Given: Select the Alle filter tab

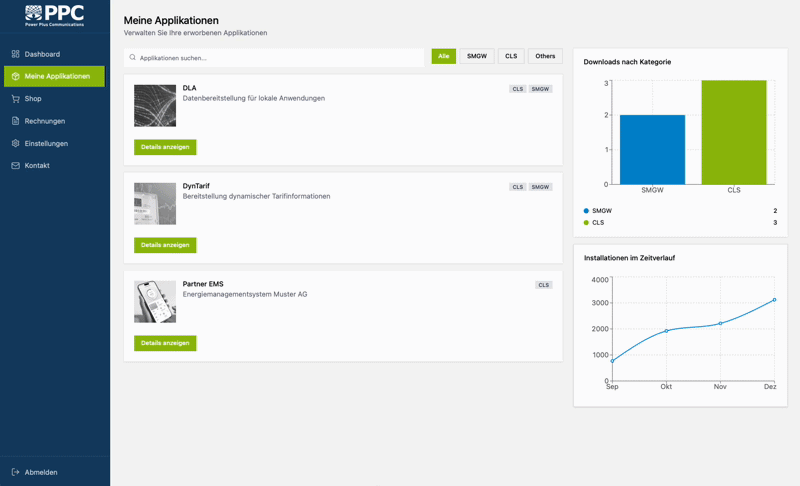Looking at the screenshot, I should (x=443, y=56).
